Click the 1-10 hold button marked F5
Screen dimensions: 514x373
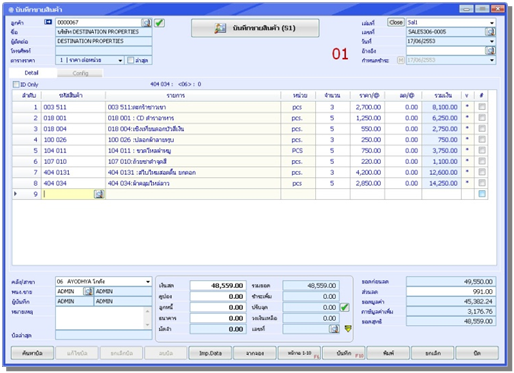299,353
